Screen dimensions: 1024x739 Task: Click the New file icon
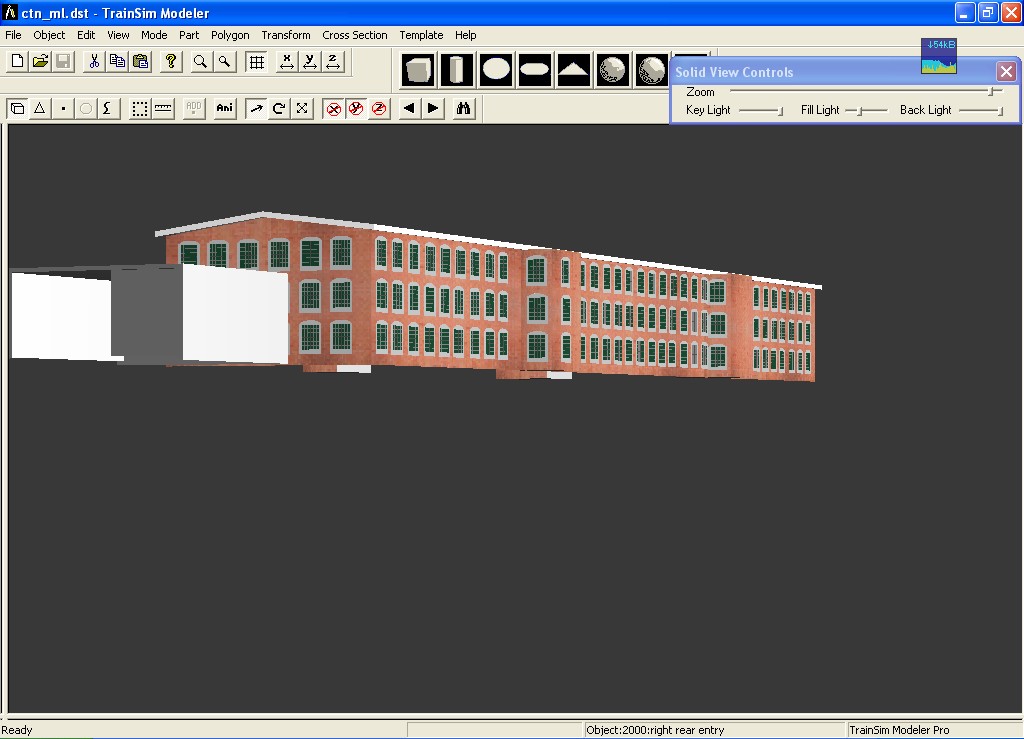click(x=17, y=62)
